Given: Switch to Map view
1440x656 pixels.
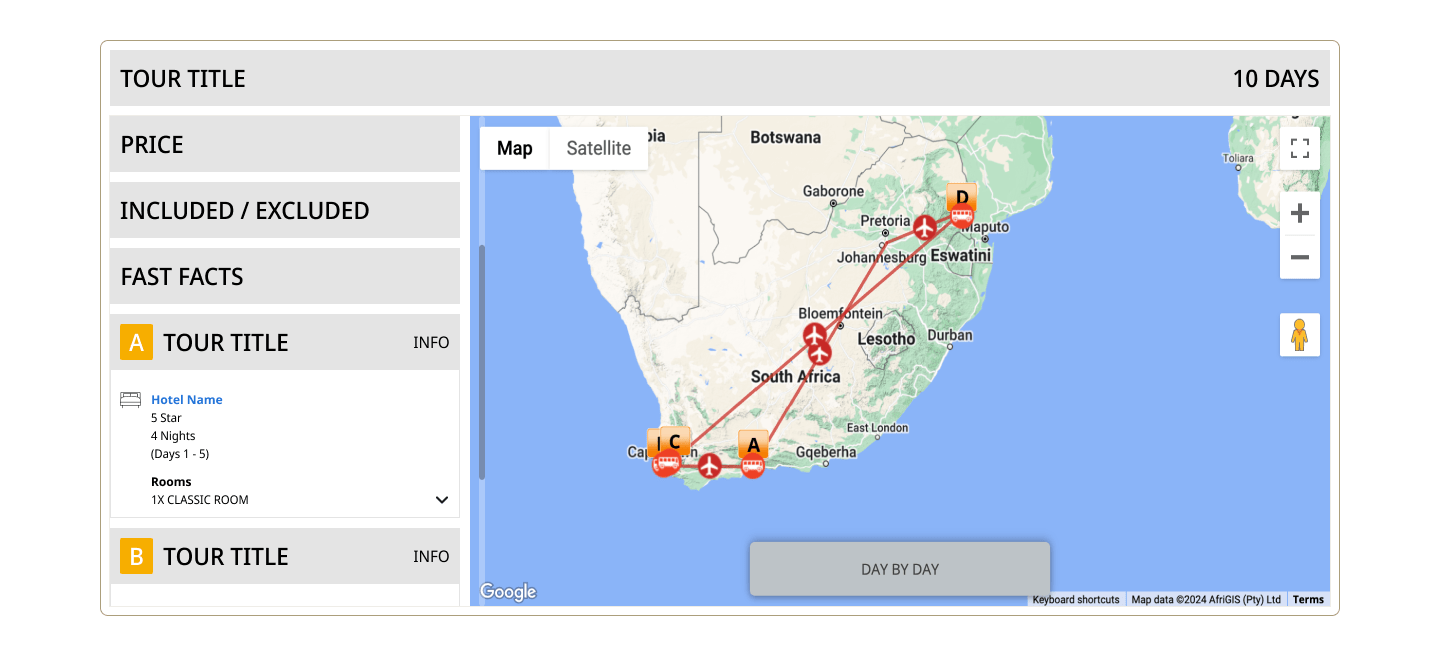Looking at the screenshot, I should click(x=515, y=148).
